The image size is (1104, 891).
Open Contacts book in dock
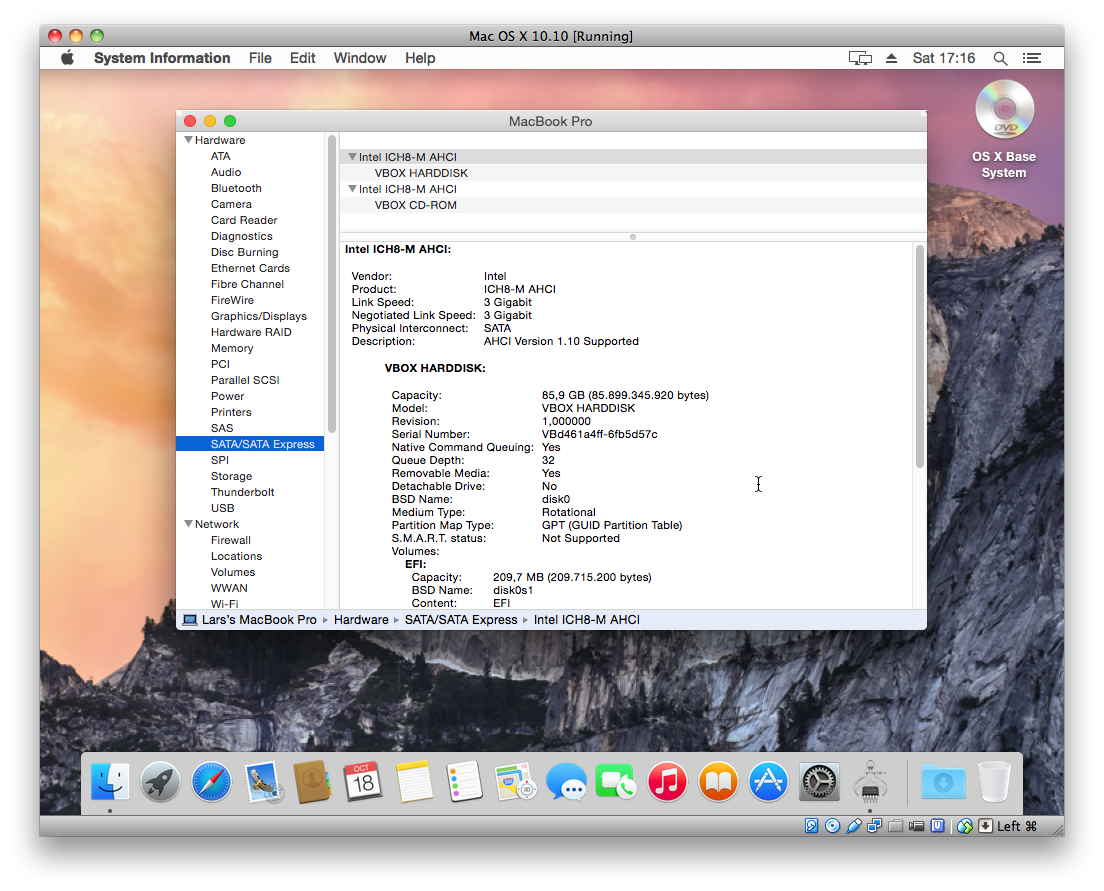tap(313, 782)
